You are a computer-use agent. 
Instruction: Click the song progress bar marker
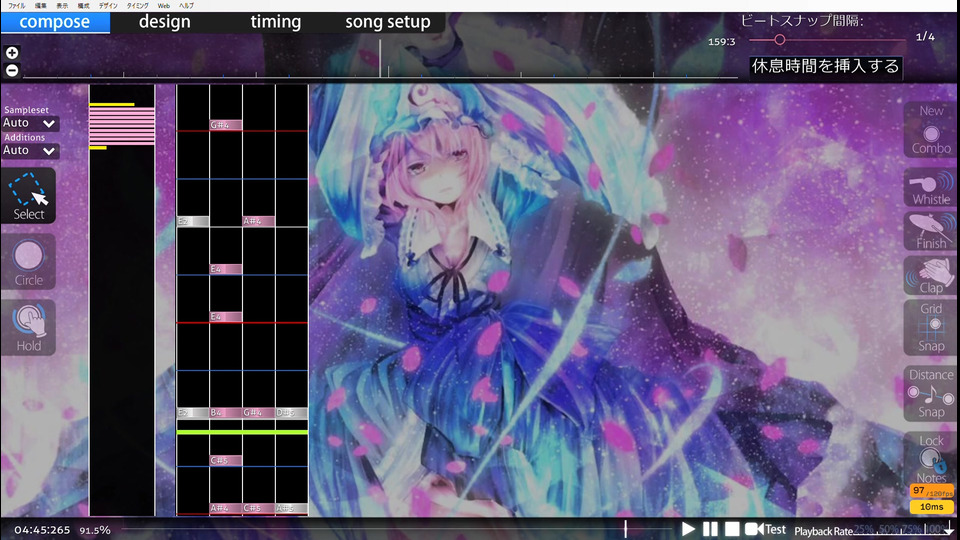626,529
